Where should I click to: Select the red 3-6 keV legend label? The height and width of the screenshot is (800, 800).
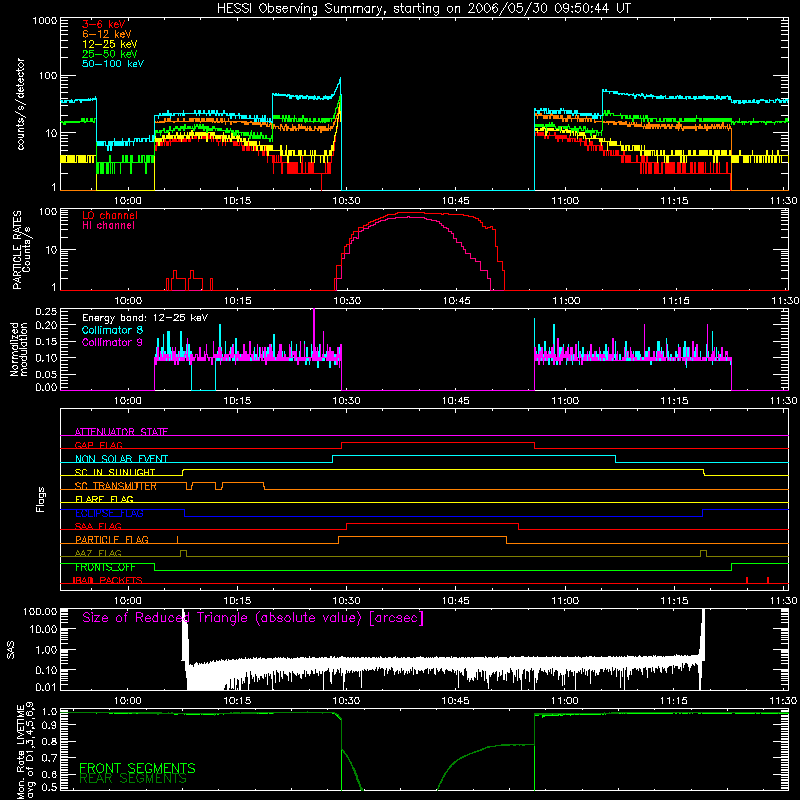click(x=104, y=24)
